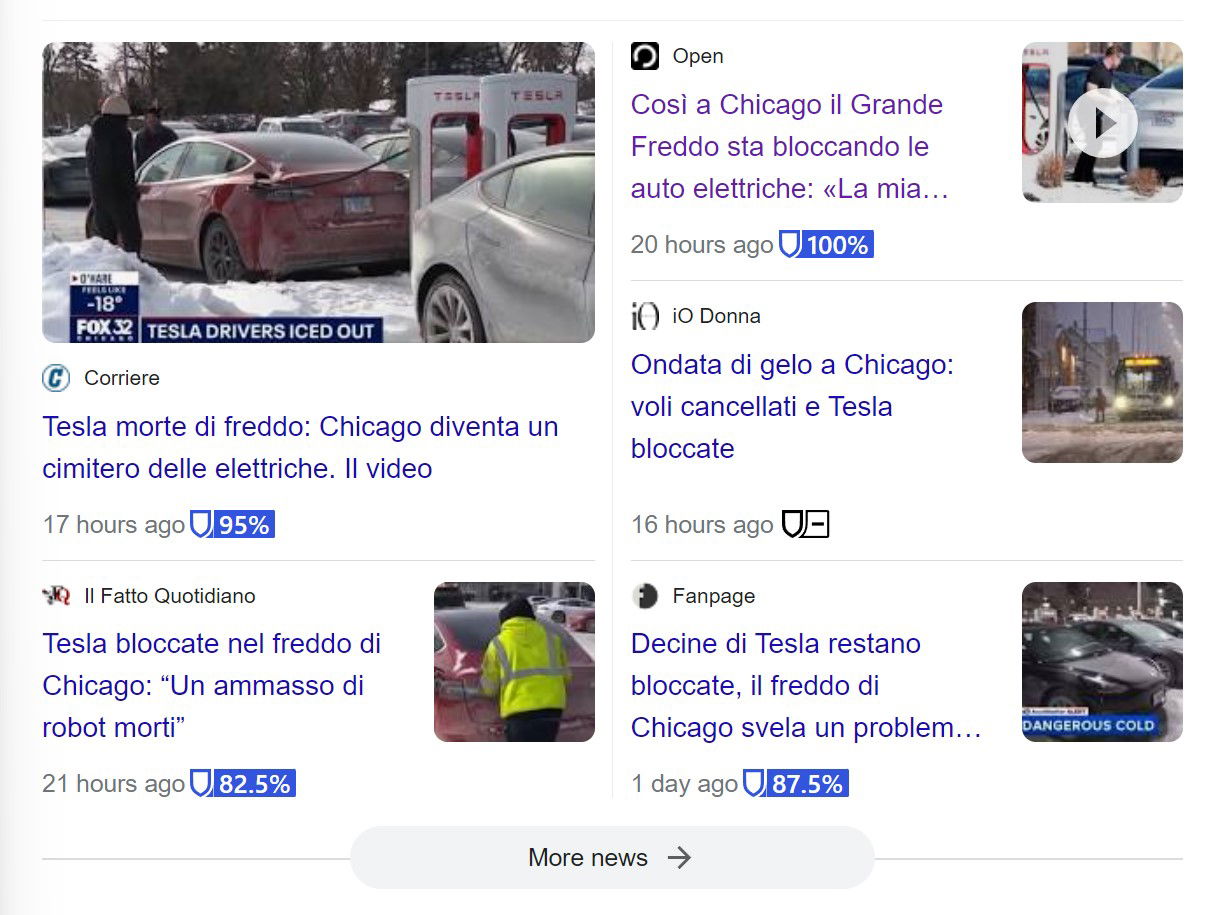This screenshot has width=1225, height=915.
Task: Play the video on Open article thumbnail
Action: pyautogui.click(x=1102, y=123)
